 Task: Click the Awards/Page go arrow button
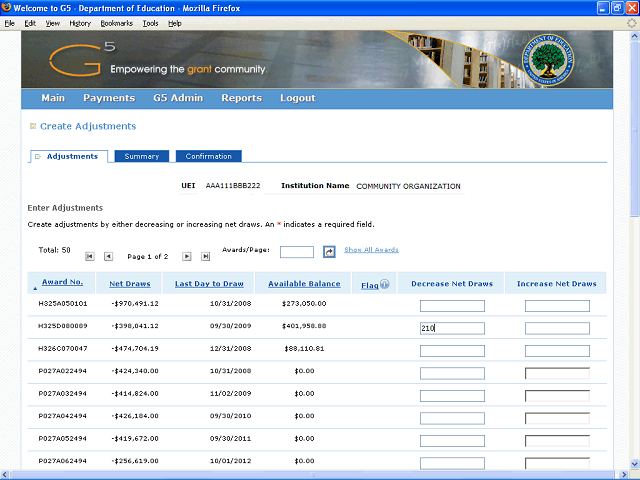coord(329,252)
